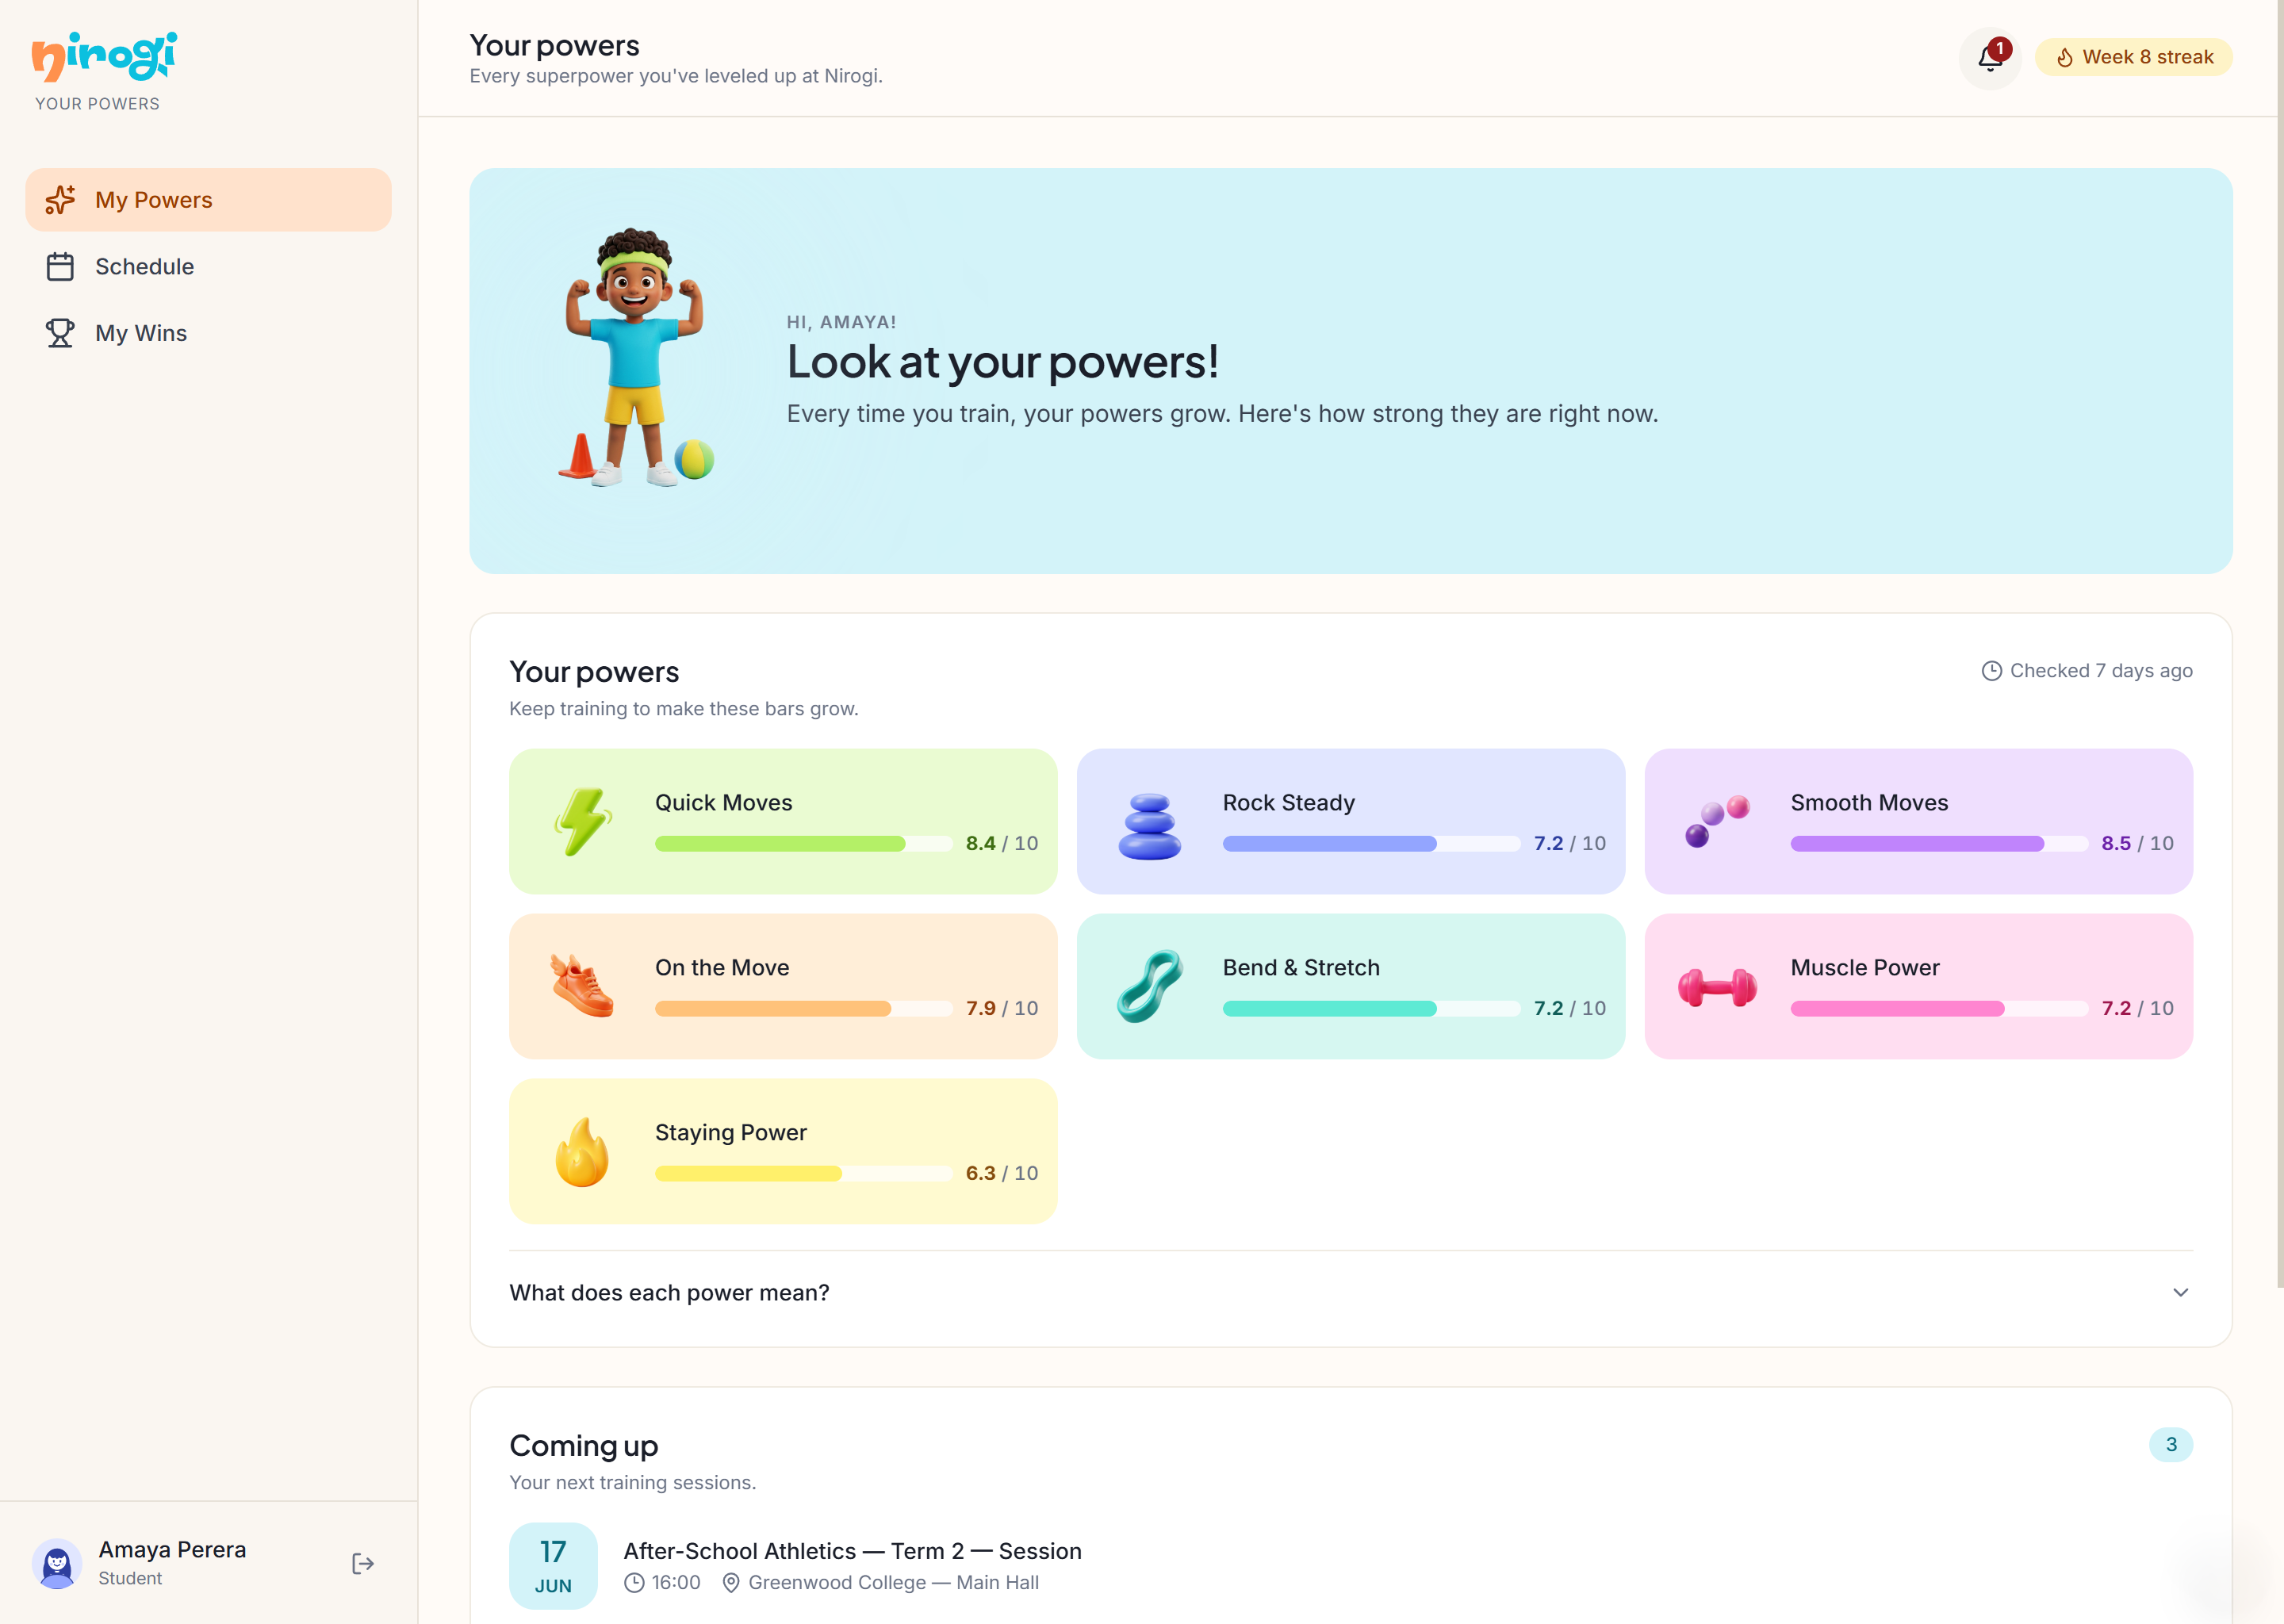Click the Staying Power flame icon
The width and height of the screenshot is (2284, 1624).
(x=582, y=1152)
